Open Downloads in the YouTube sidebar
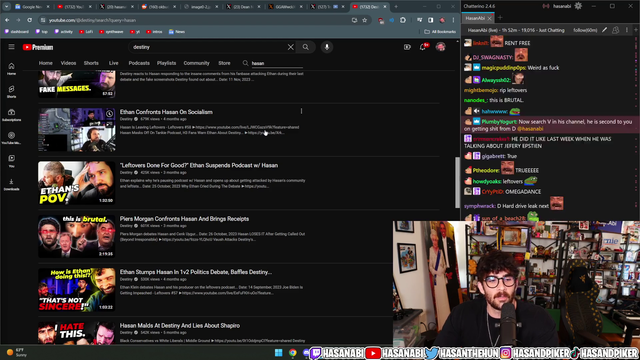This screenshot has width=640, height=360. tap(11, 184)
